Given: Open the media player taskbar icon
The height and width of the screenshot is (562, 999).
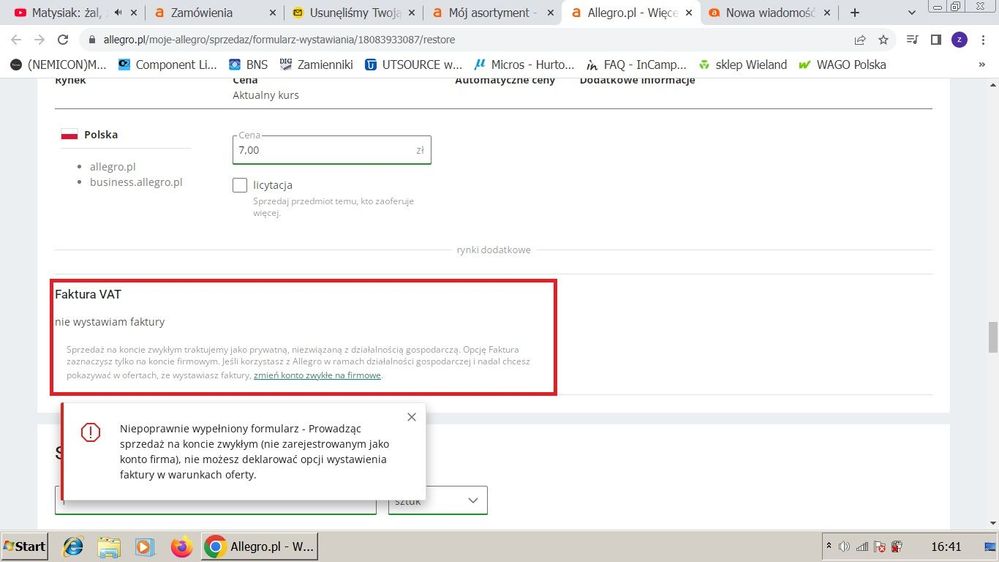Looking at the screenshot, I should pyautogui.click(x=145, y=547).
